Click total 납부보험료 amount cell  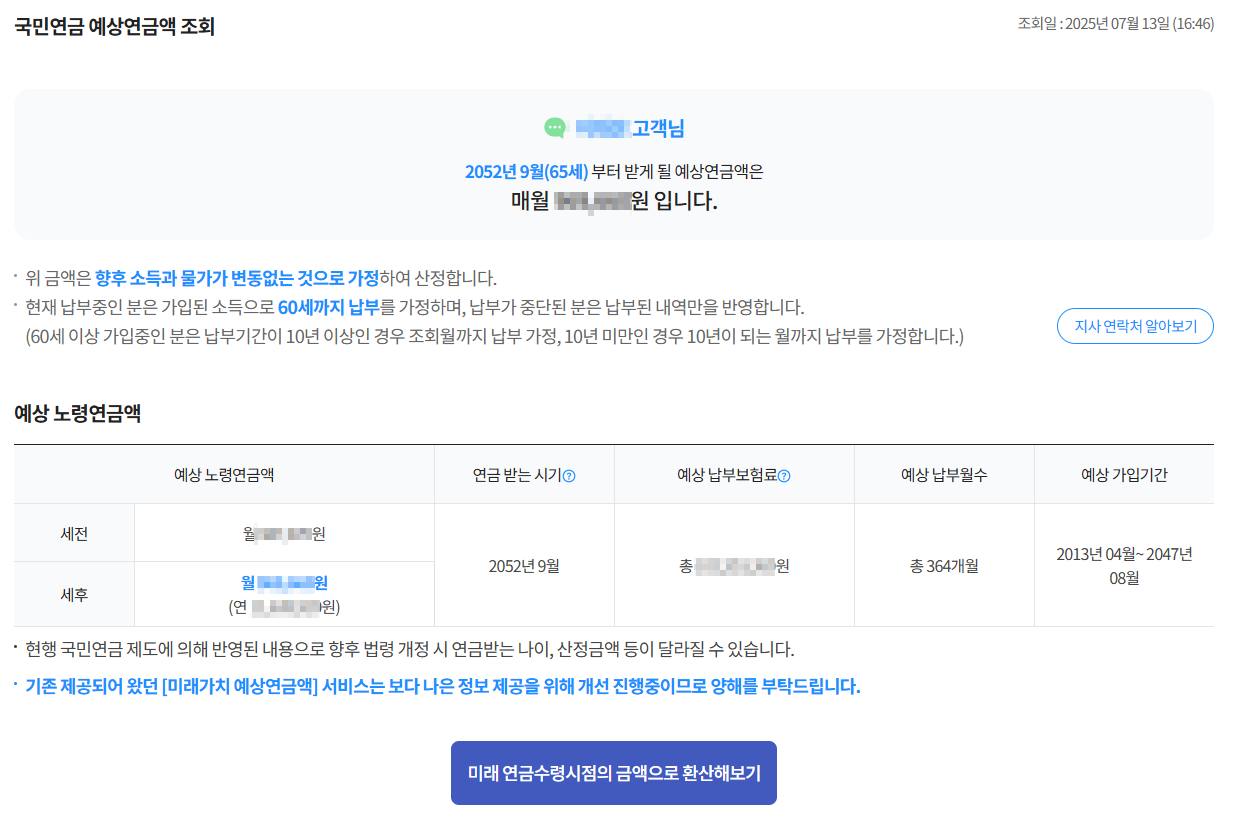click(x=734, y=566)
